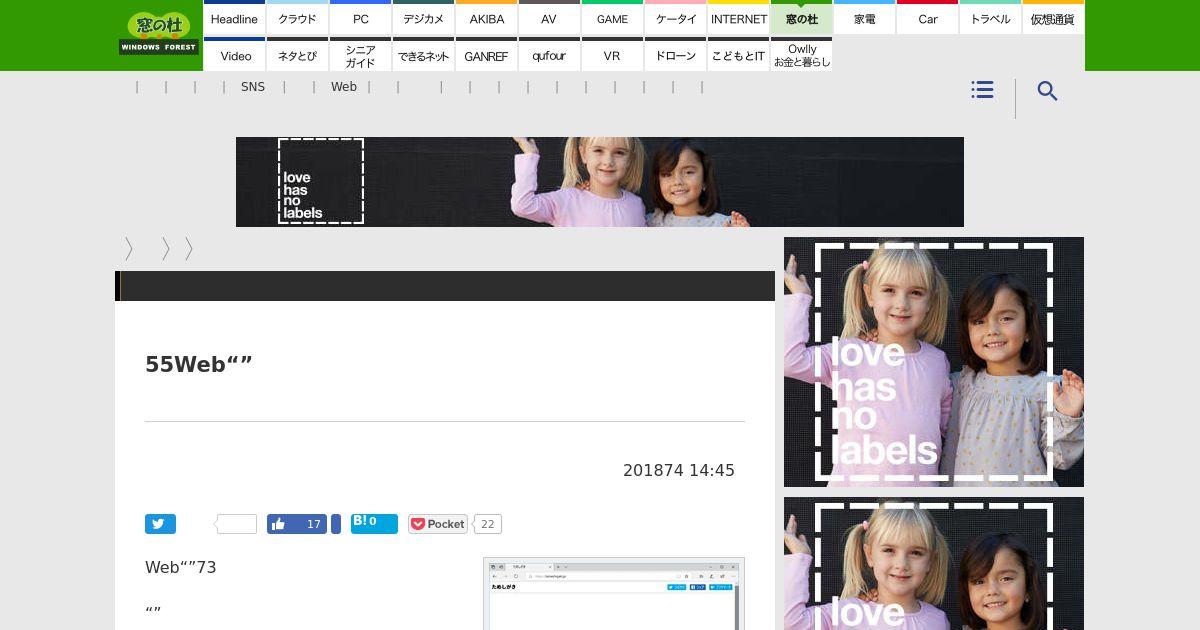The height and width of the screenshot is (630, 1200).
Task: Go to the ネタとぴ tab
Action: (x=297, y=55)
